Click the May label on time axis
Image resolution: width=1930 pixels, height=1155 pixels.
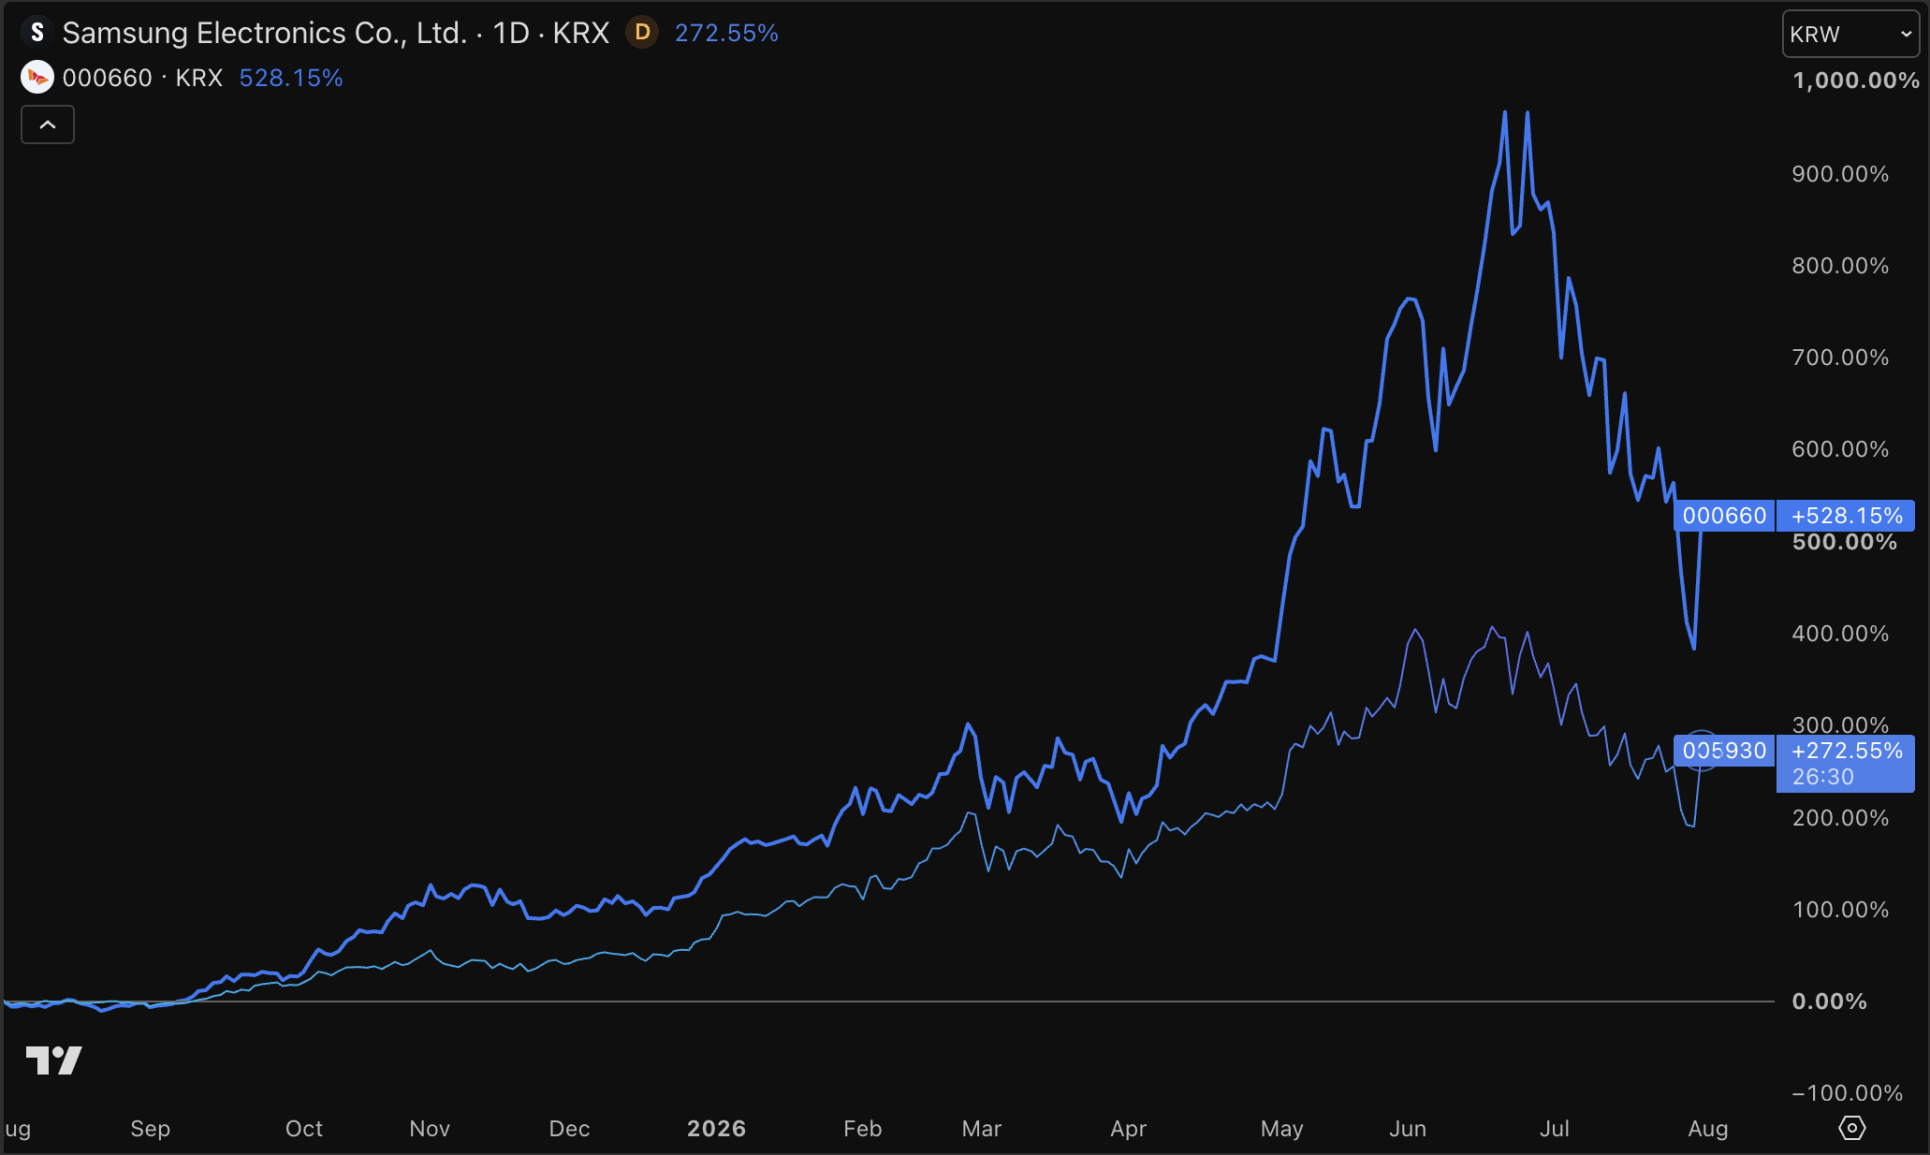1282,1129
